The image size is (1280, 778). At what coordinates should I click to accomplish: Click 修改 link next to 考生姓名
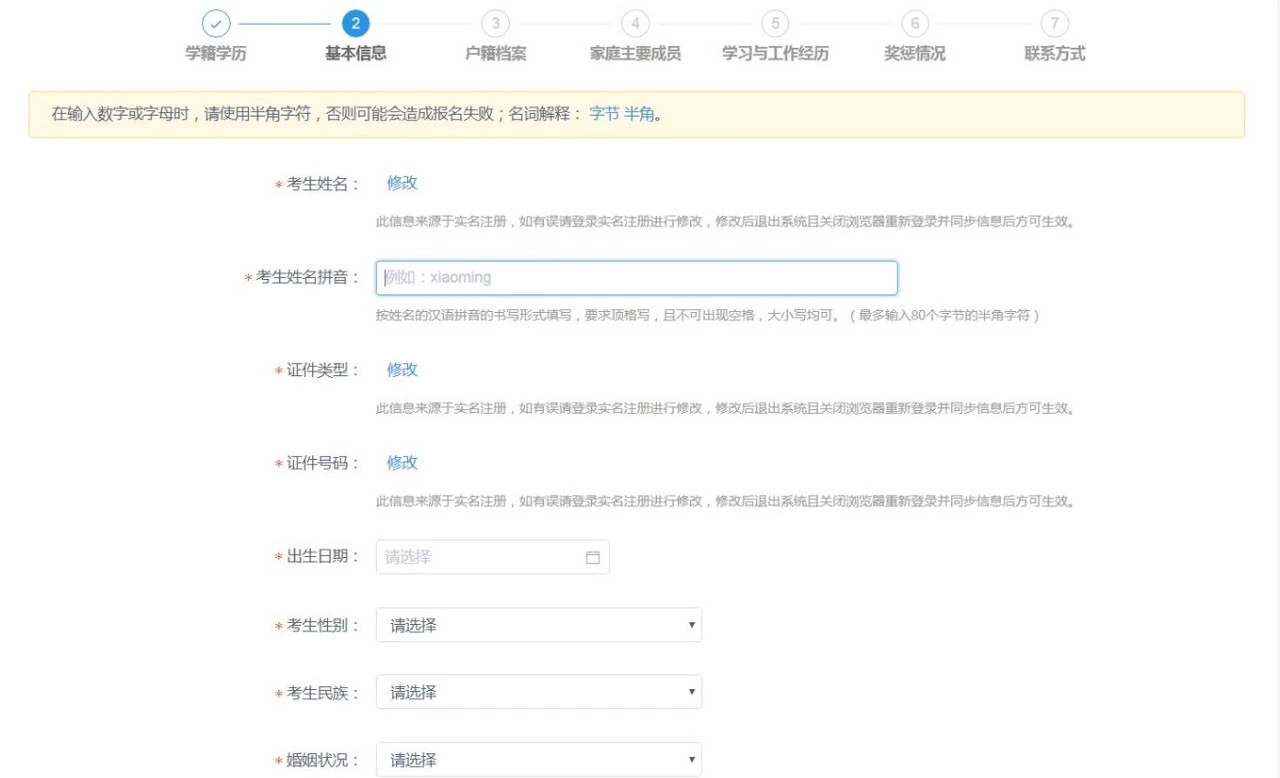click(402, 183)
